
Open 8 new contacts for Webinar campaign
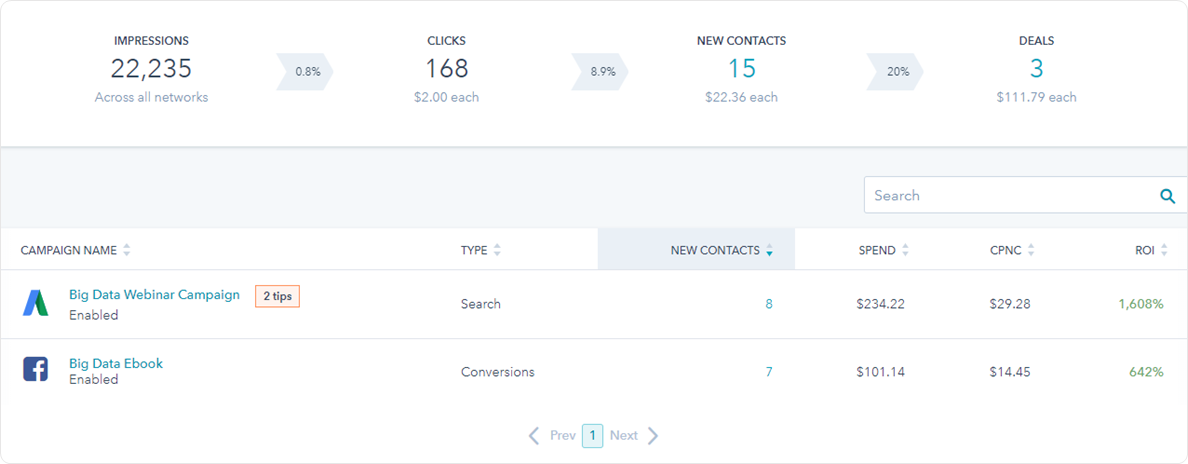coord(769,304)
